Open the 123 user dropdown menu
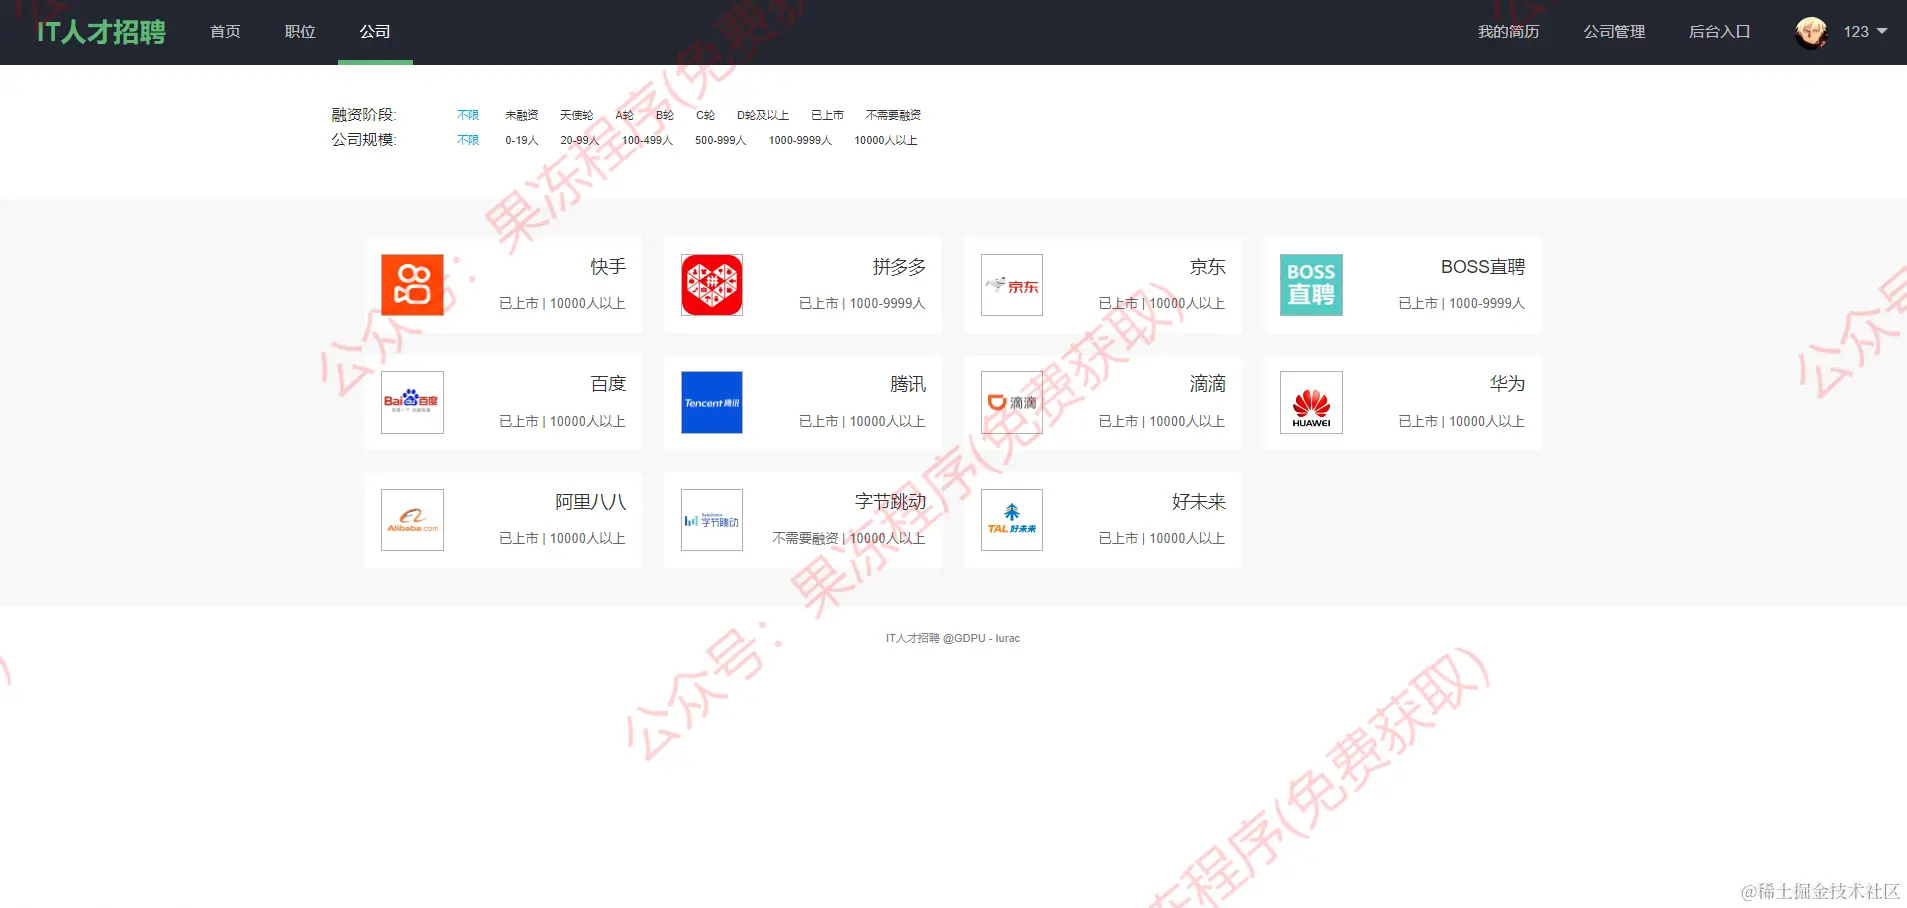This screenshot has height=908, width=1907. (x=1865, y=32)
